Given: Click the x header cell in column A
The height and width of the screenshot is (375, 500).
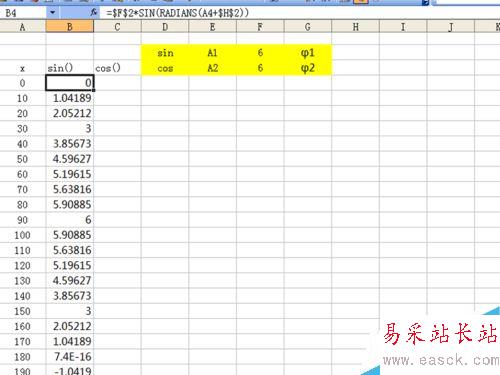Looking at the screenshot, I should pyautogui.click(x=23, y=68).
